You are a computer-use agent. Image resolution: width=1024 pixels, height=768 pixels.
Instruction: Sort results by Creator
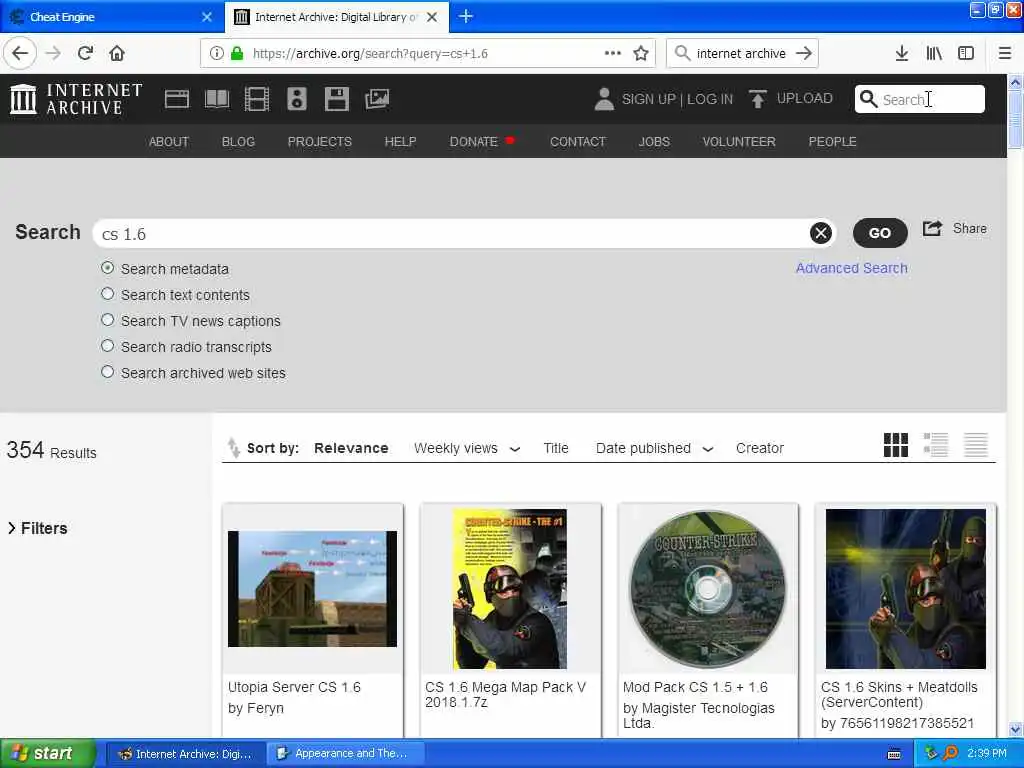[760, 449]
